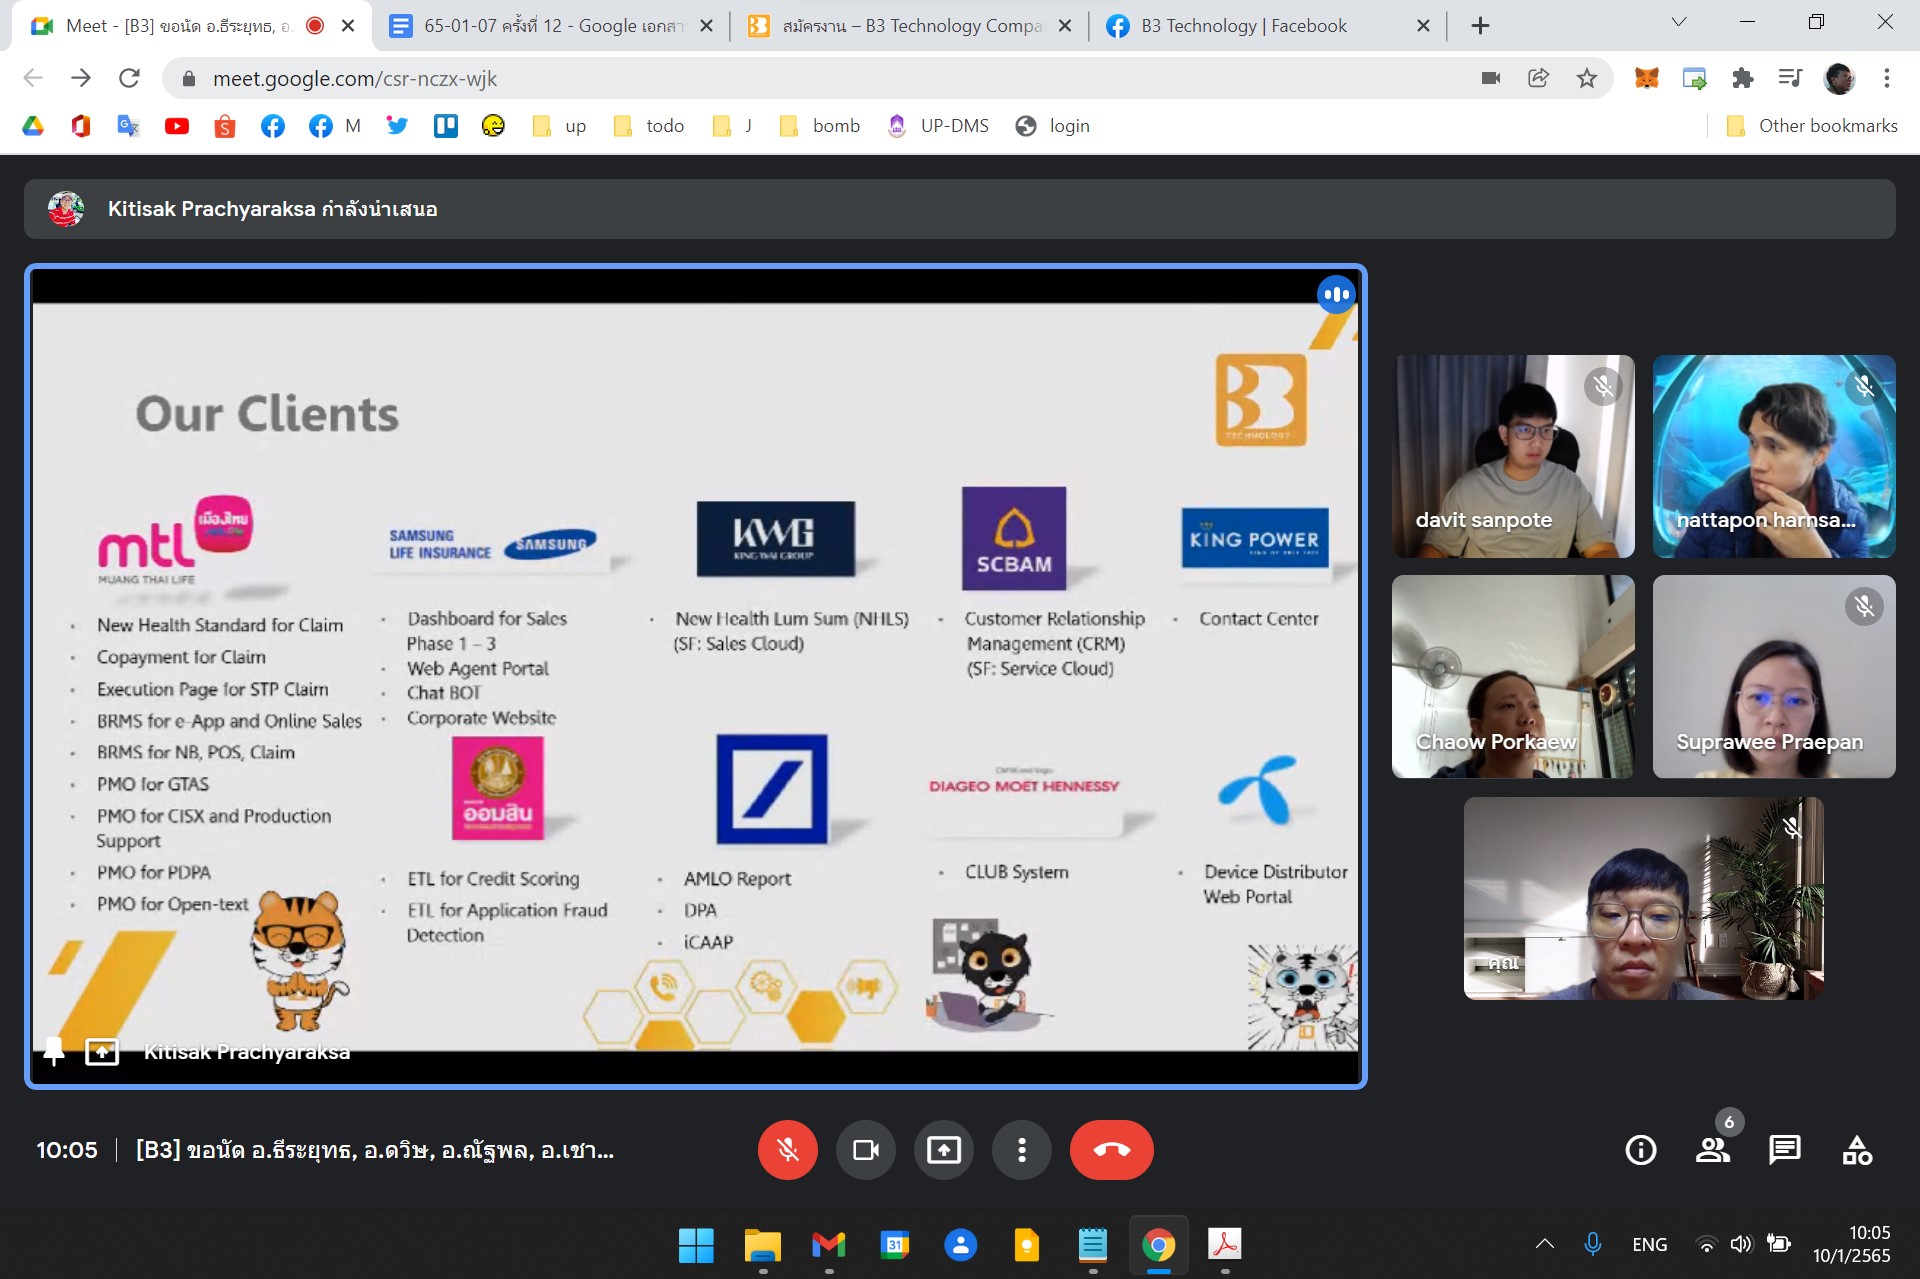Open the More options three-dot menu in Meet
Viewport: 1920px width, 1279px height.
[1021, 1150]
